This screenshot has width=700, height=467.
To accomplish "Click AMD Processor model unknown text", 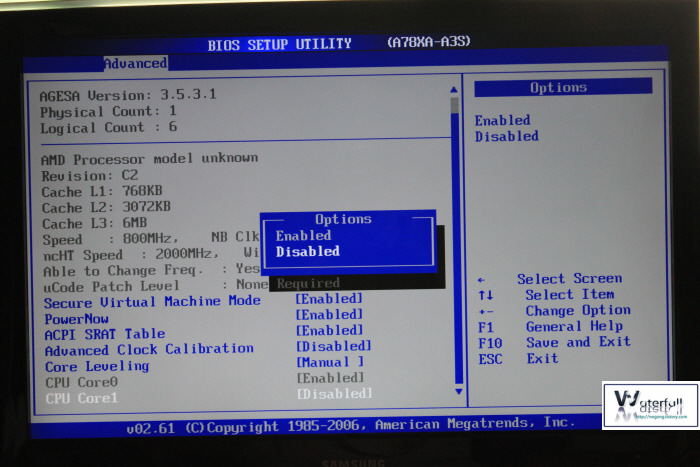I will [x=150, y=159].
